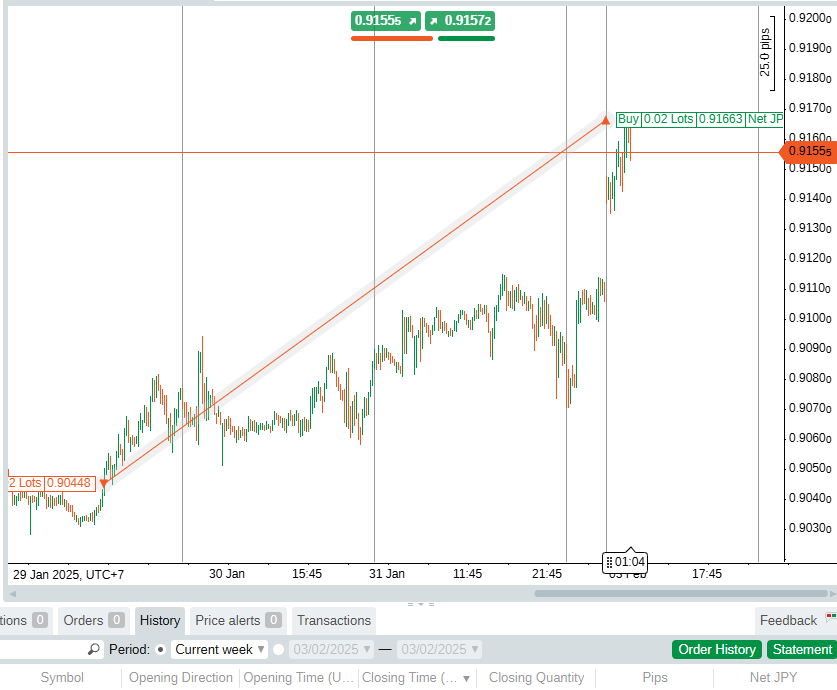Click the Feedback flag icon

pos(830,619)
